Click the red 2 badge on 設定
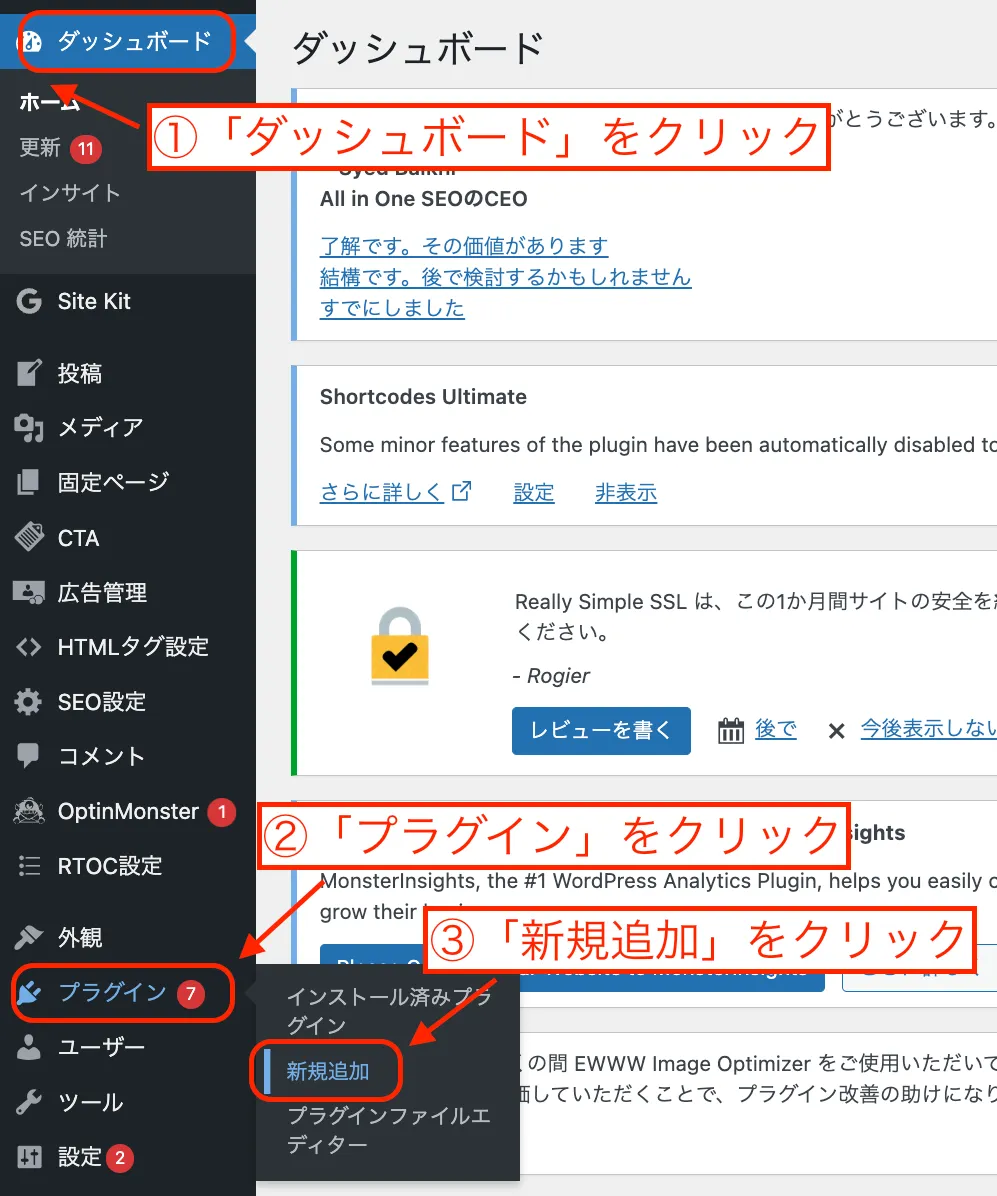The height and width of the screenshot is (1196, 997). [x=120, y=1158]
